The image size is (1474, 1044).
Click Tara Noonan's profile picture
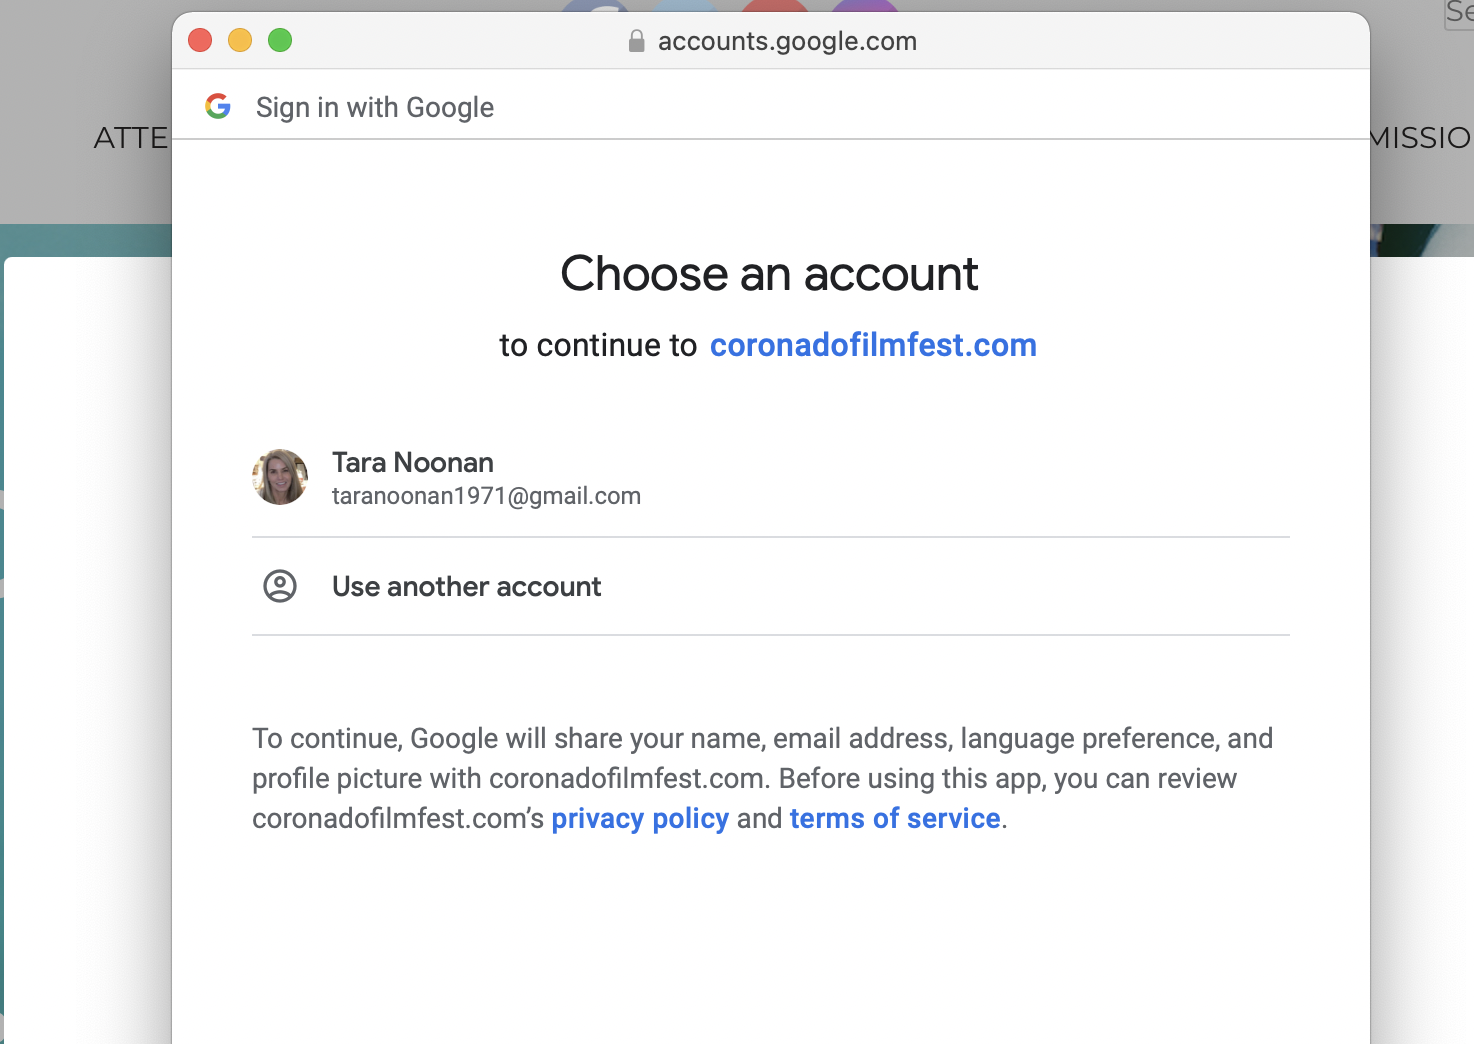[x=280, y=477]
